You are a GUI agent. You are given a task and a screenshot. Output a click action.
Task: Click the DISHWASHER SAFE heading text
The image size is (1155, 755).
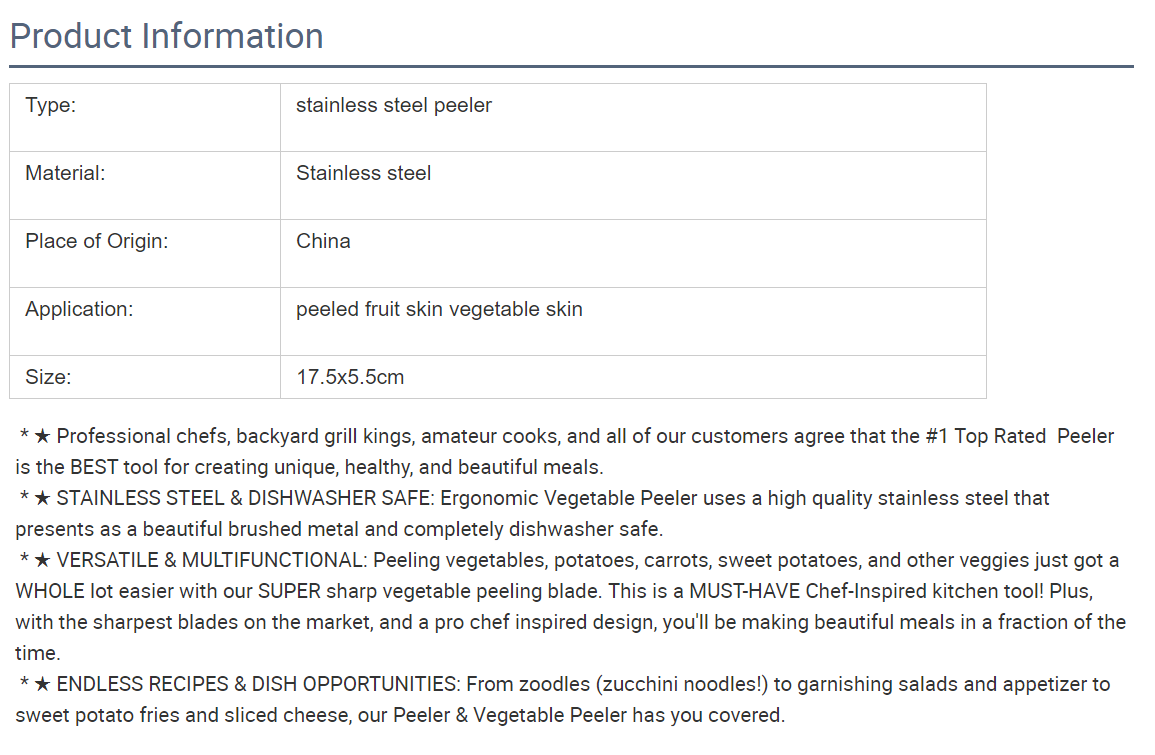point(339,498)
